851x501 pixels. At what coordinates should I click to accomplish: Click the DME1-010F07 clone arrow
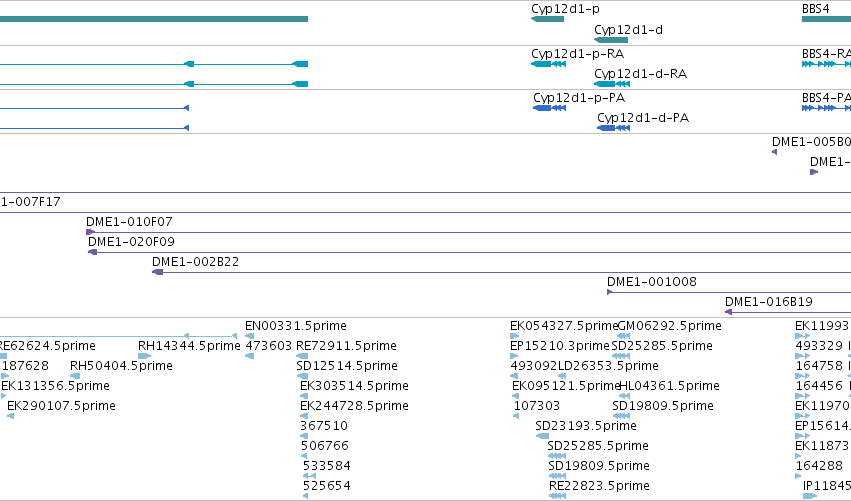tap(90, 232)
